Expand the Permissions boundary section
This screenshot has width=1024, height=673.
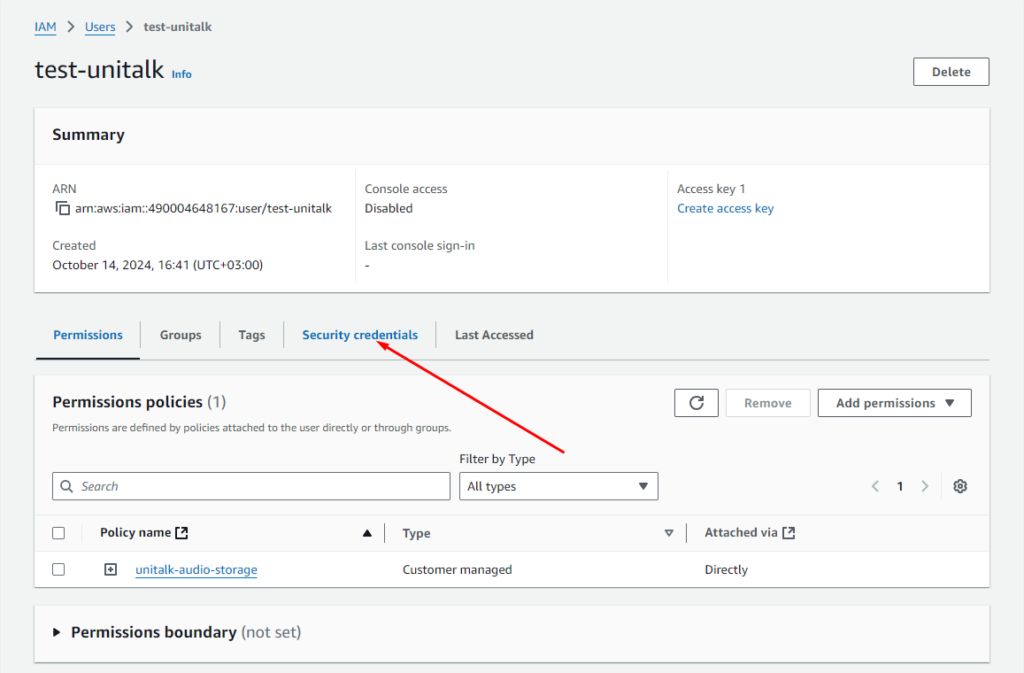tap(57, 633)
